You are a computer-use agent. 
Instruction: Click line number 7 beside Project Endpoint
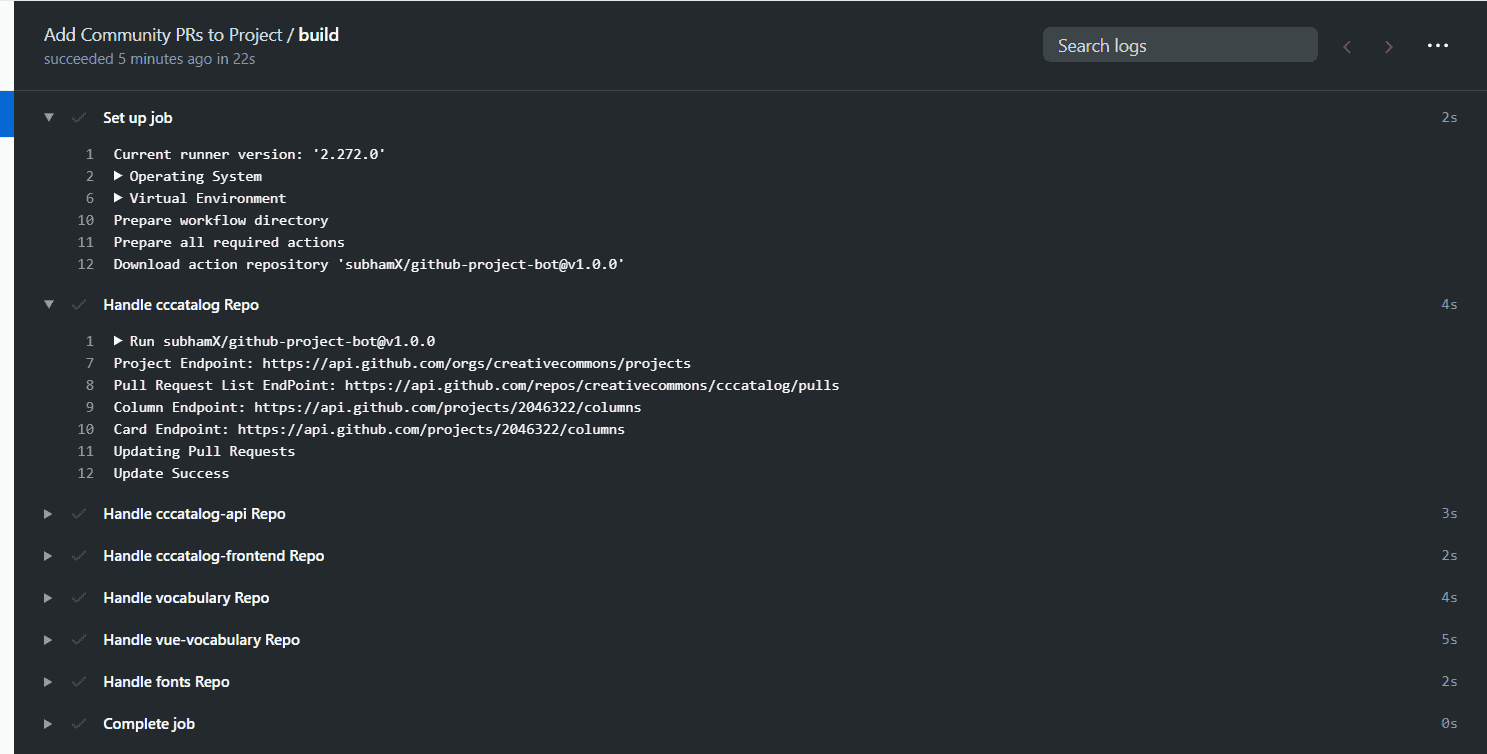click(x=89, y=363)
